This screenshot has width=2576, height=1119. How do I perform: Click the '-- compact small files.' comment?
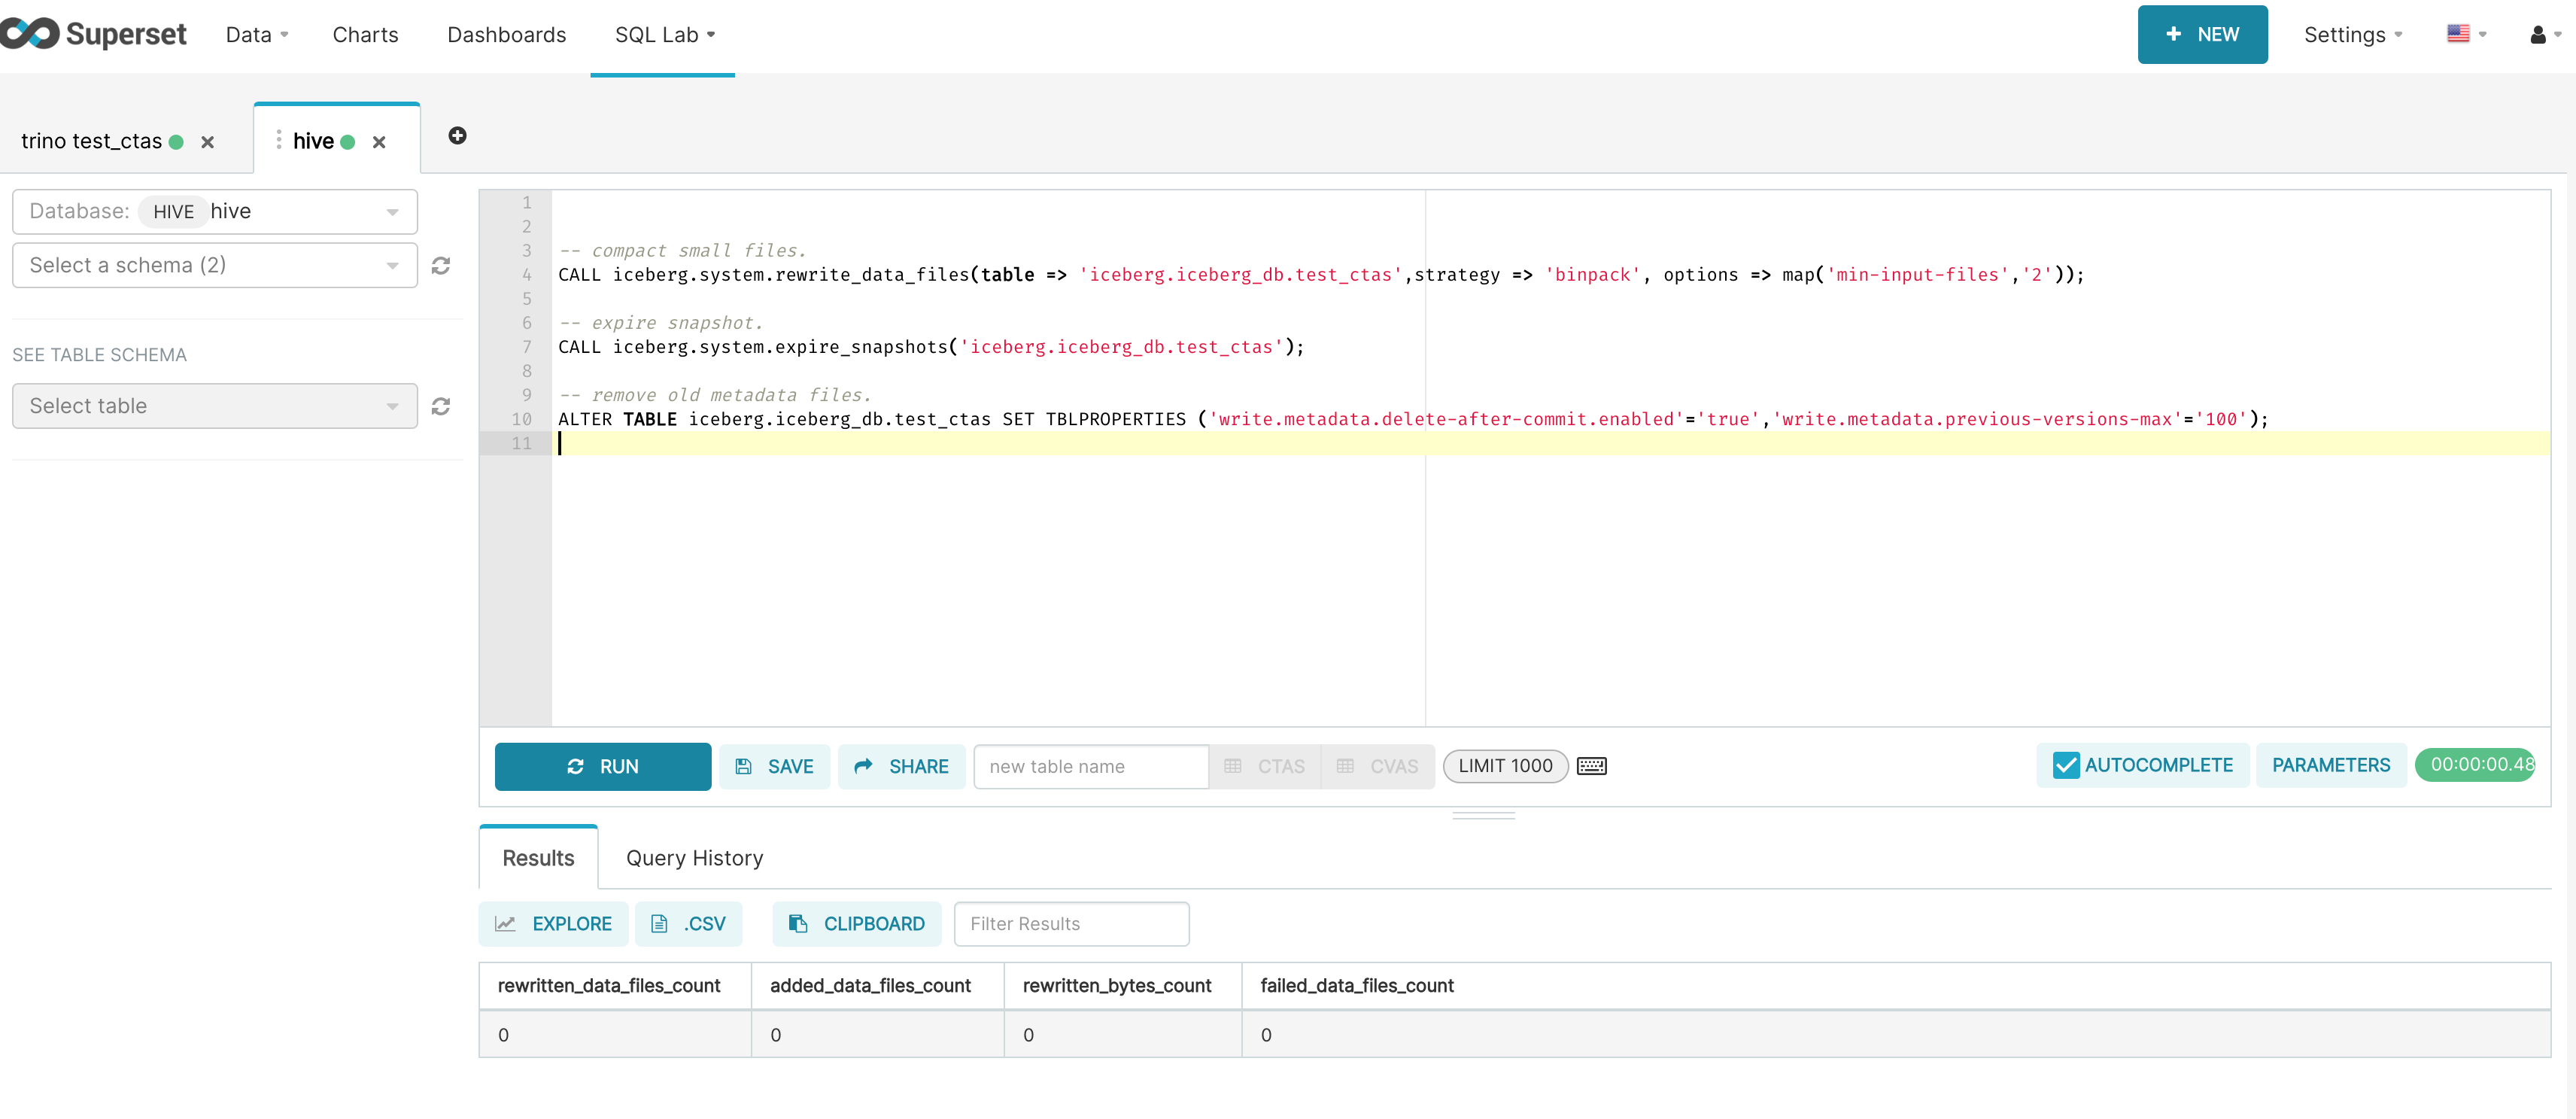click(x=682, y=251)
